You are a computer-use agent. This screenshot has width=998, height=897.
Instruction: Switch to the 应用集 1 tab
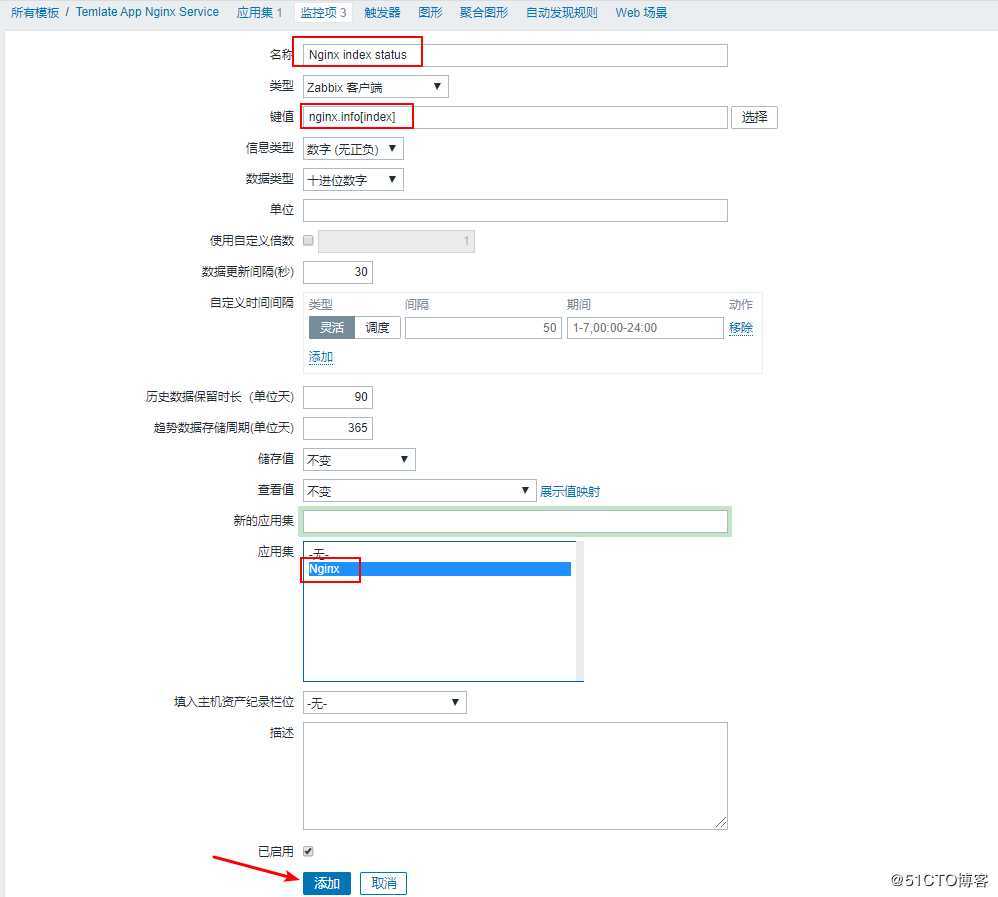pyautogui.click(x=260, y=12)
